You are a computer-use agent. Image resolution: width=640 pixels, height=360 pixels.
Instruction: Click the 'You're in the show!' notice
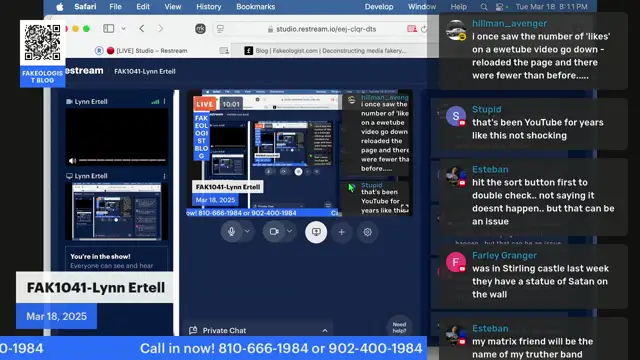(117, 259)
